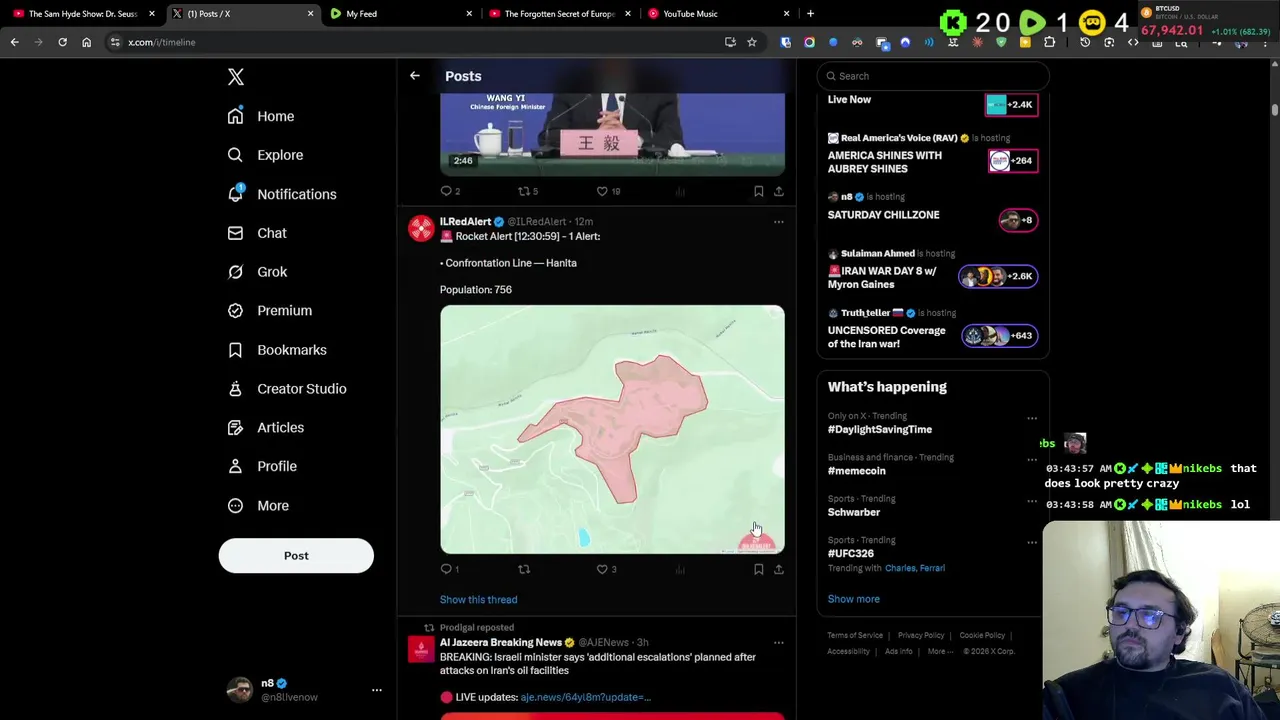Open Bookmarks in the sidebar
This screenshot has height=720, width=1280.
pos(277,350)
